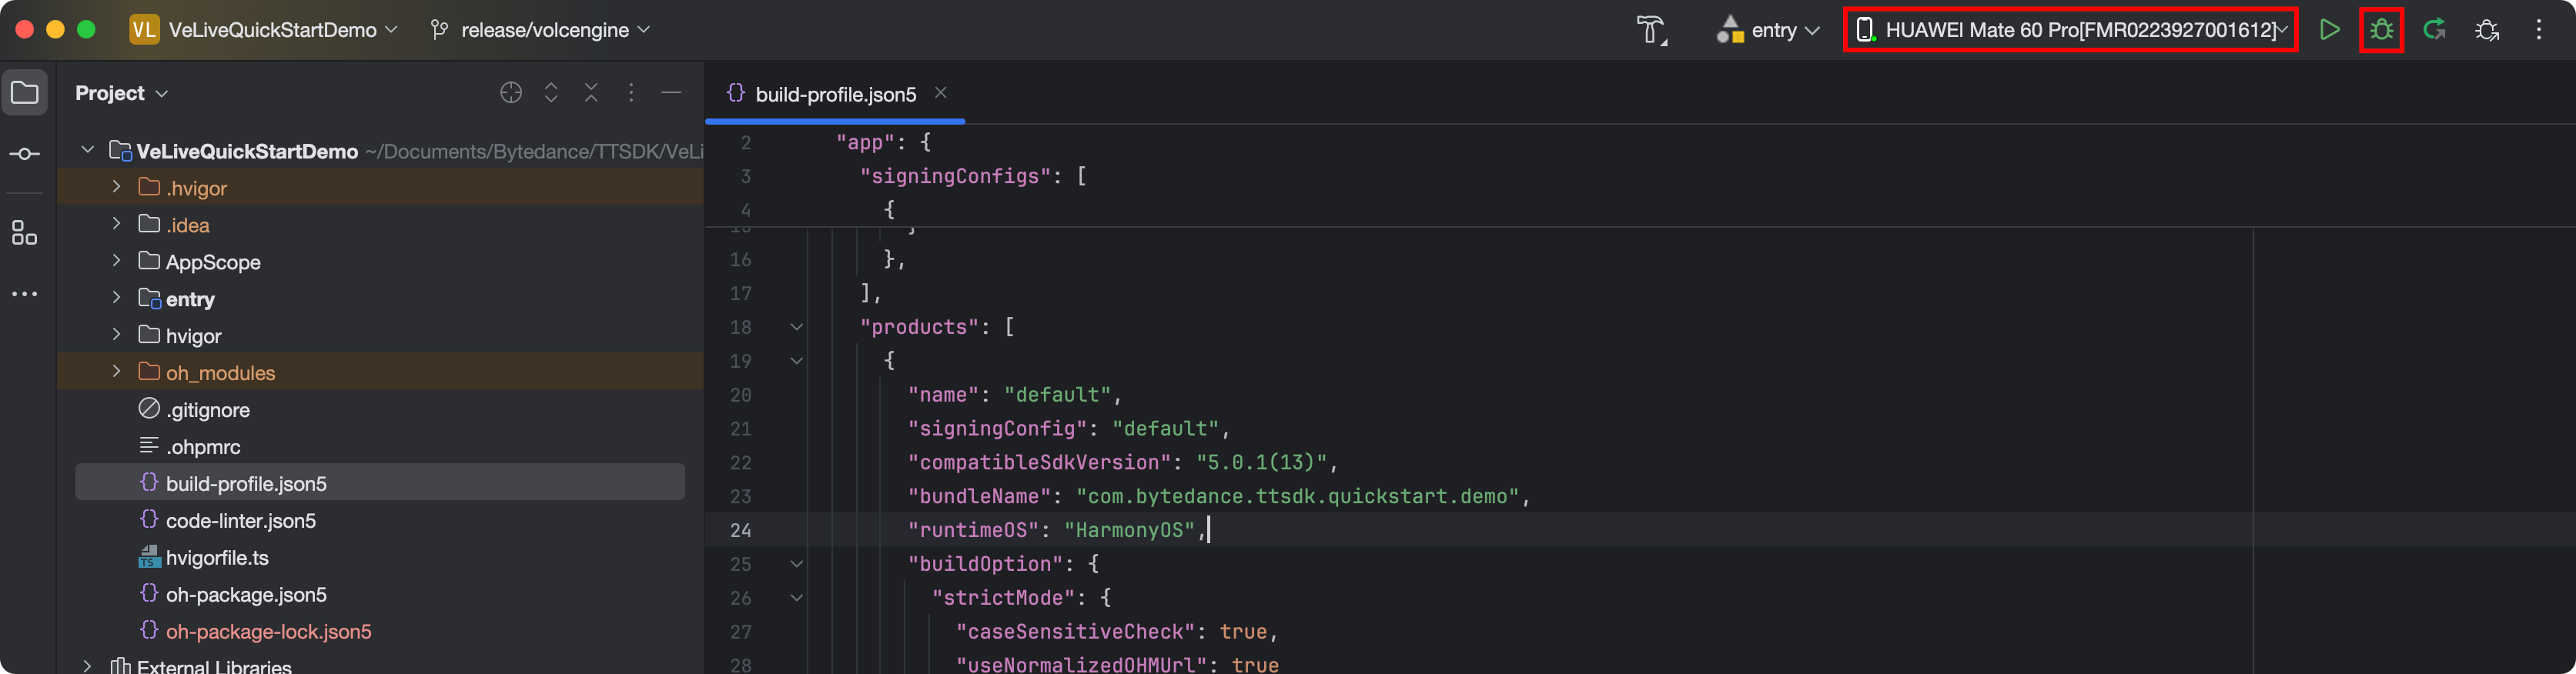
Task: Click the green Run play icon
Action: [2329, 30]
